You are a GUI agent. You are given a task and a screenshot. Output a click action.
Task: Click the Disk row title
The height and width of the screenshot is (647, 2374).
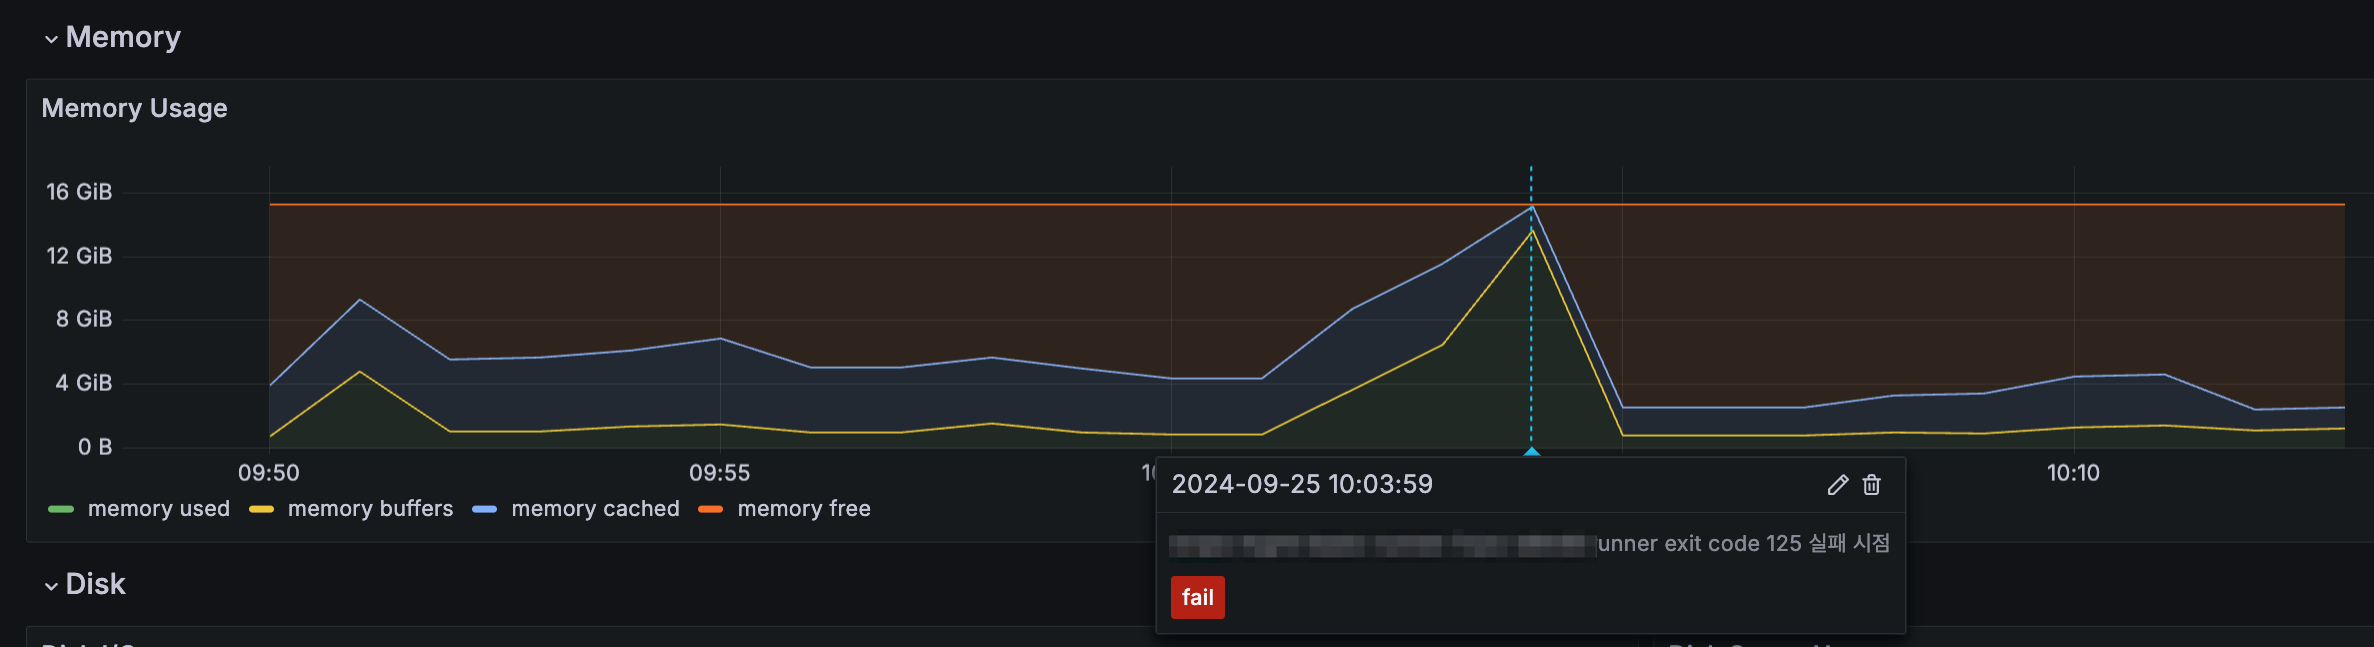pos(96,584)
